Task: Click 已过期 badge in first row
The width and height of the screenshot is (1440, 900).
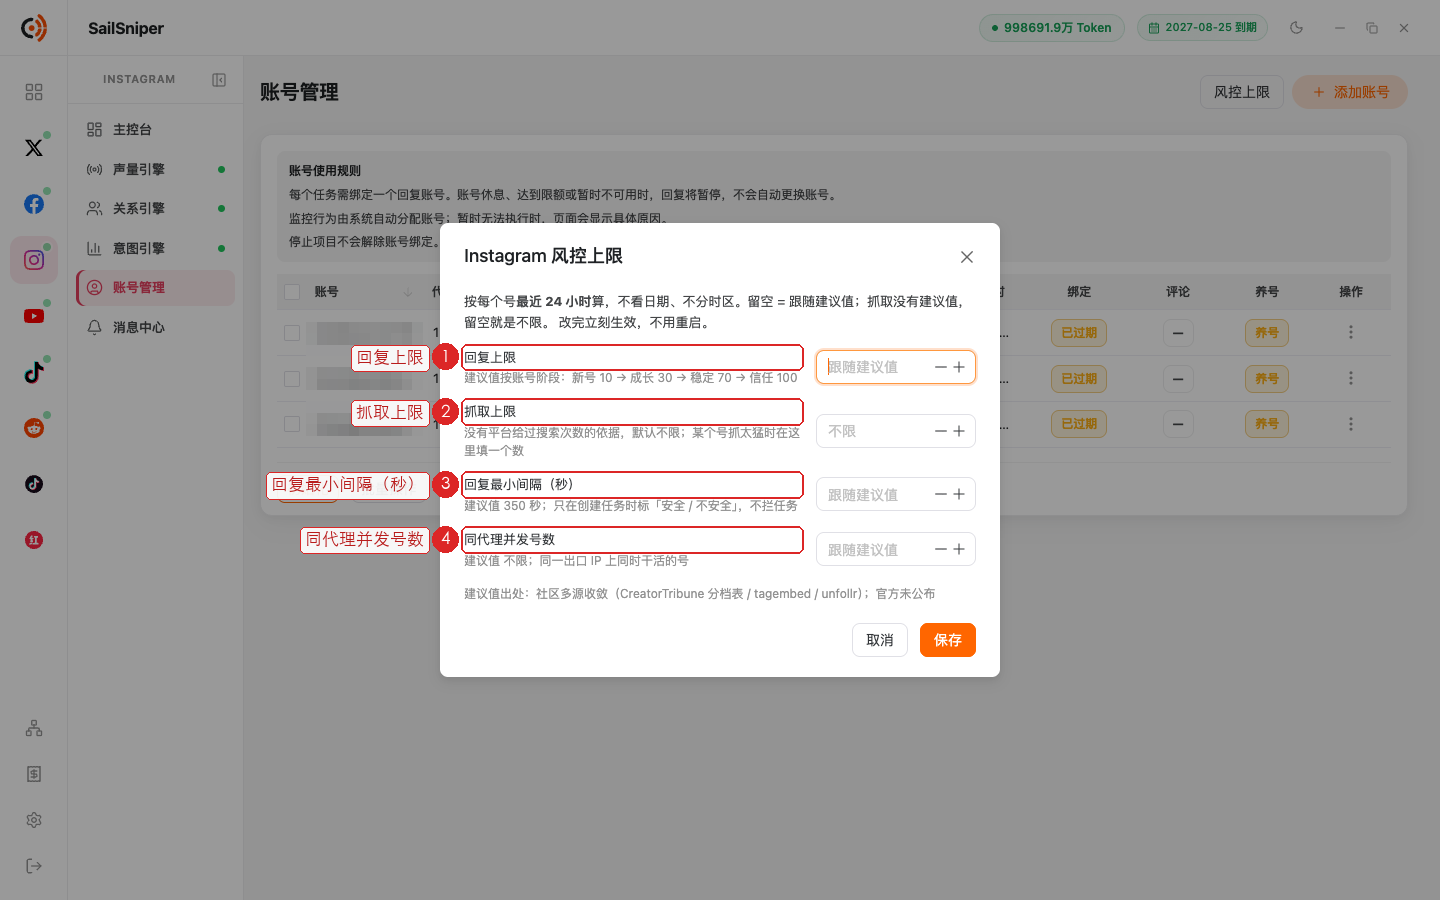Action: click(1079, 333)
